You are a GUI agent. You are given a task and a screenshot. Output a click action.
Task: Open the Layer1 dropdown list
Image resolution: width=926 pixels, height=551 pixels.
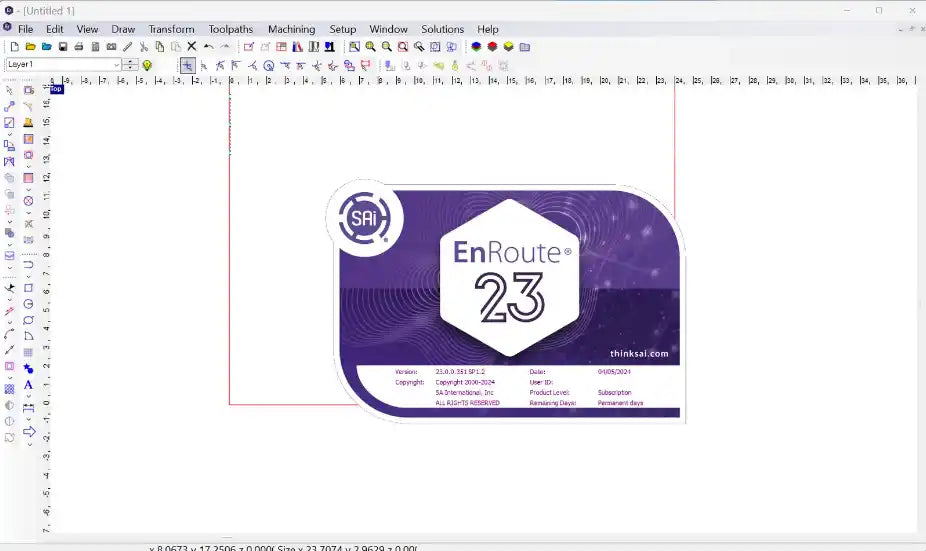pos(116,65)
